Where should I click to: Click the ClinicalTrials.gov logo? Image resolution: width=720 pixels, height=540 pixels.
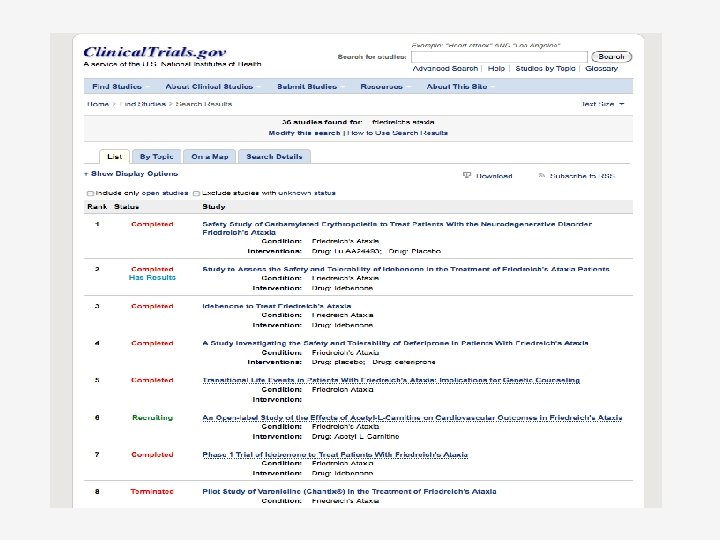[154, 52]
